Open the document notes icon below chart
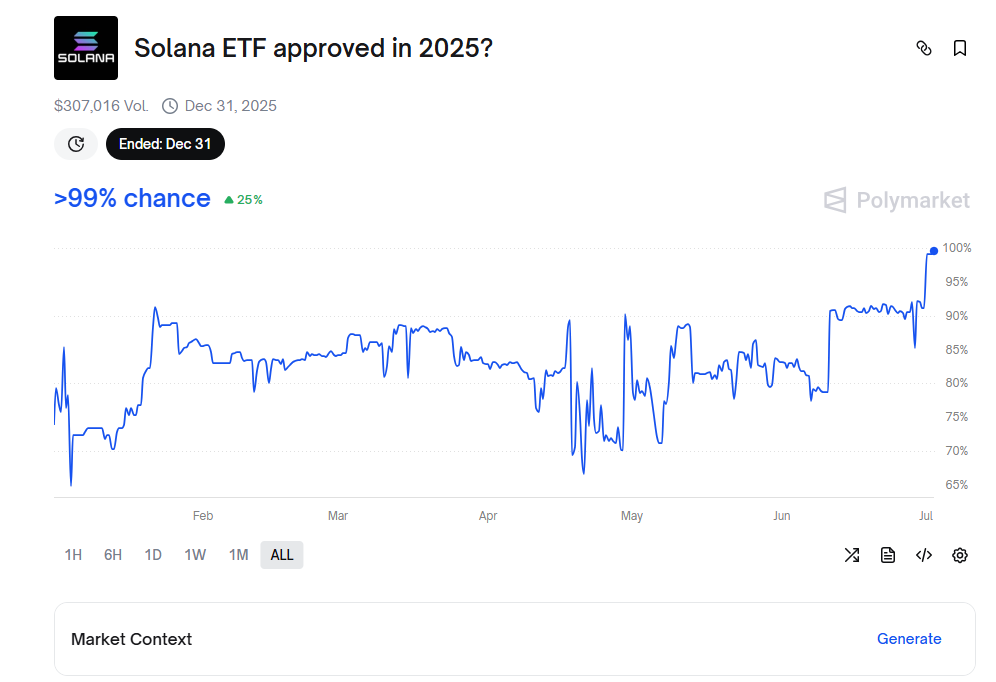This screenshot has height=682, width=996. pyautogui.click(x=888, y=555)
